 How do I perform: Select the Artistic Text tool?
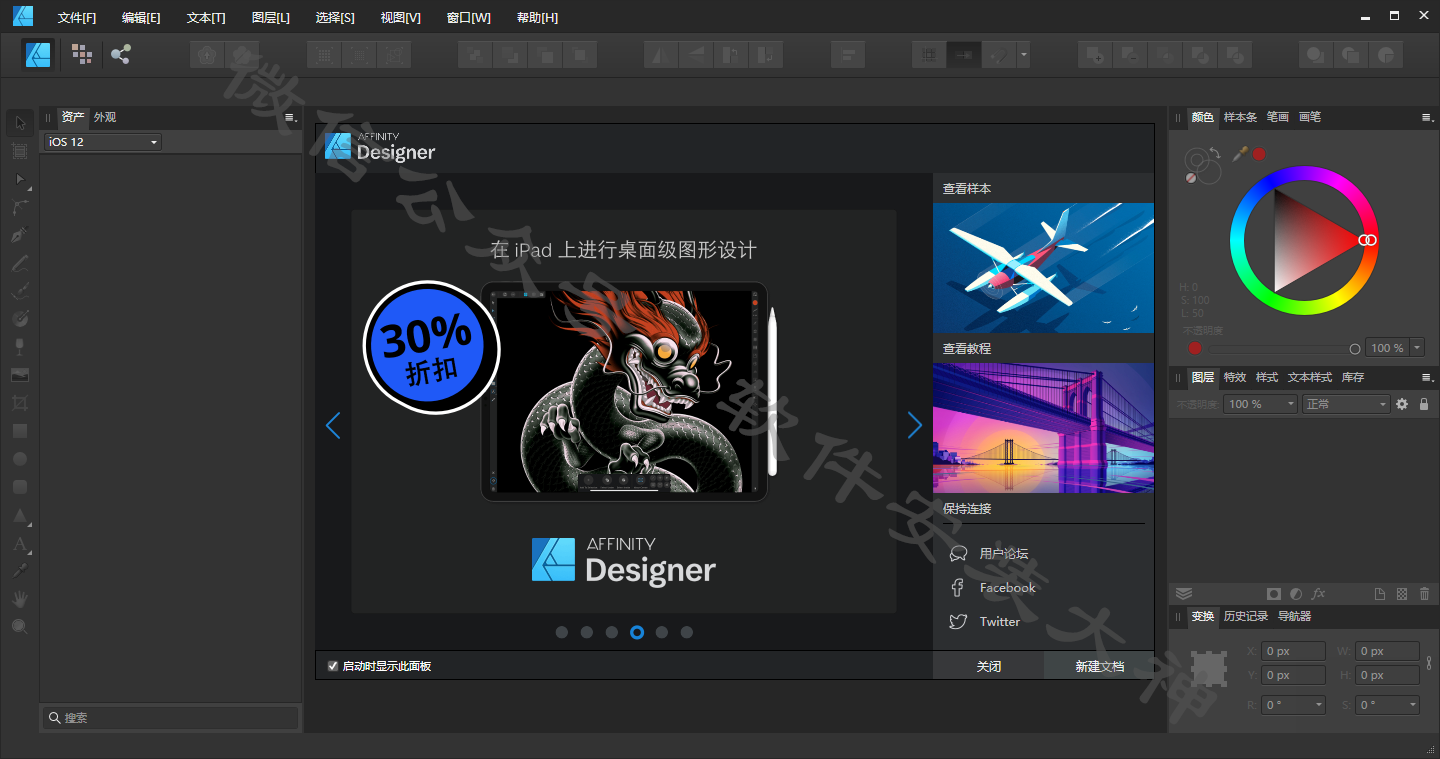pos(20,544)
